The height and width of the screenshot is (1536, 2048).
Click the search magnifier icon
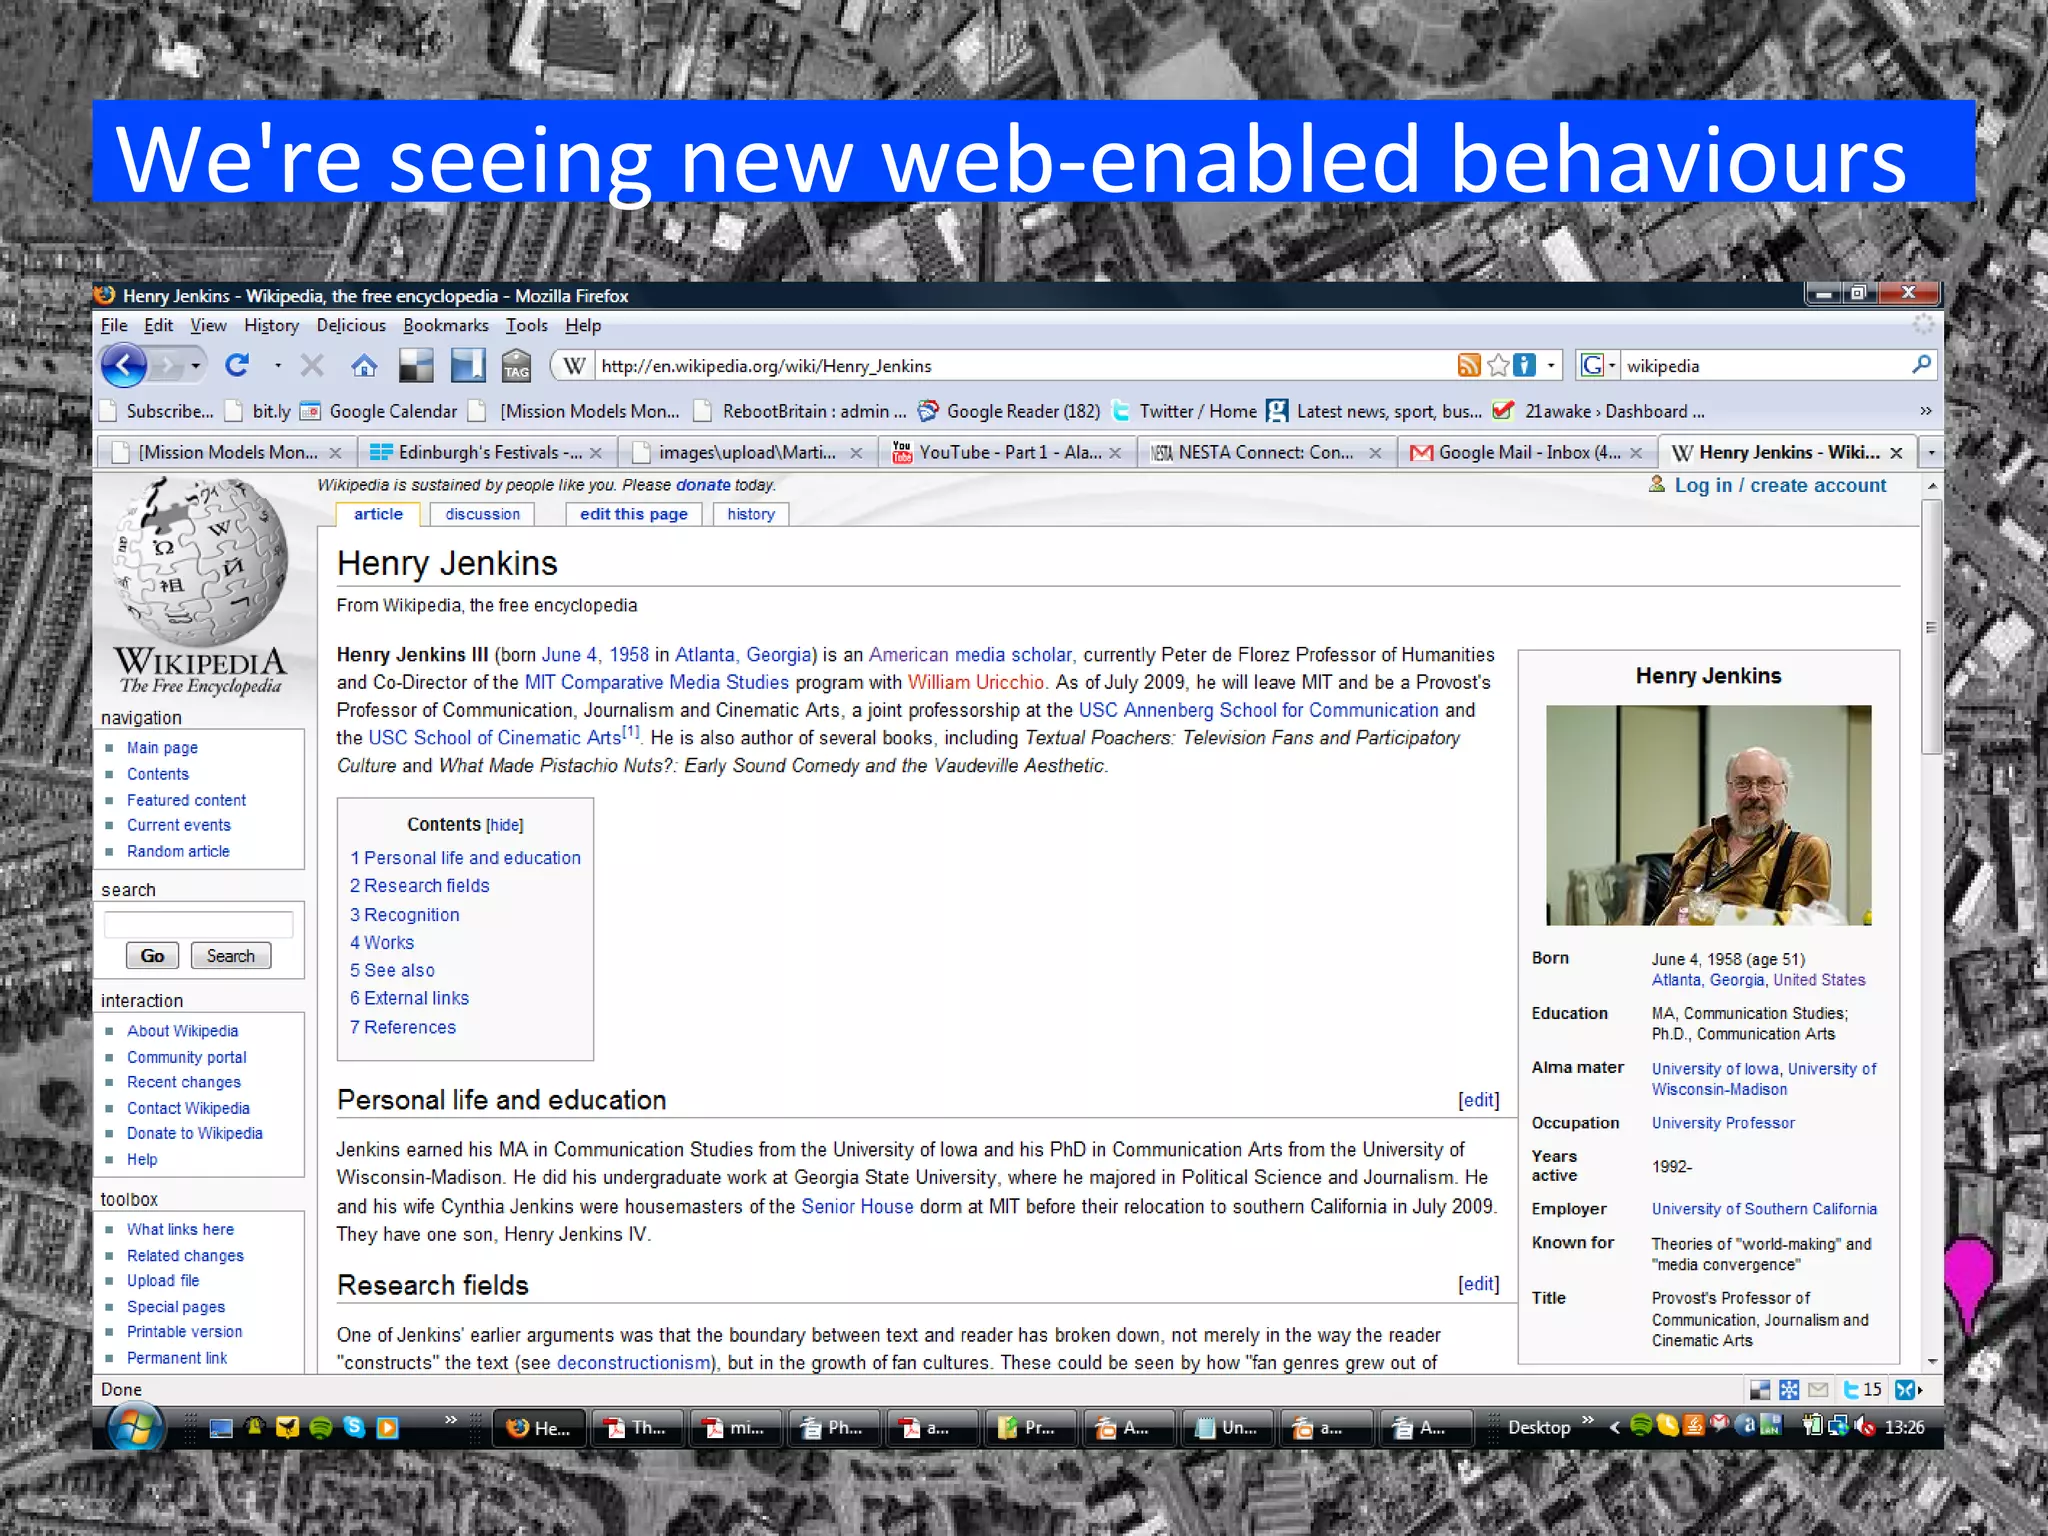point(1920,365)
